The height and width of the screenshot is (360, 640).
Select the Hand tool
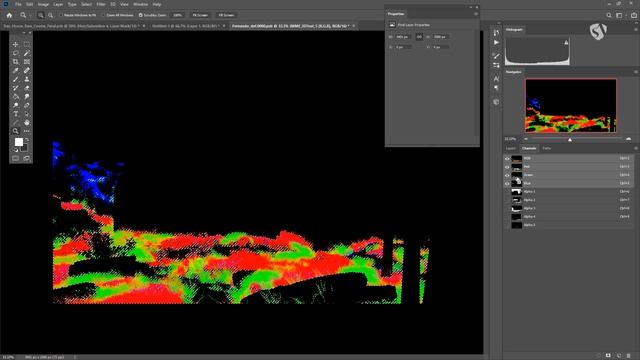27,122
